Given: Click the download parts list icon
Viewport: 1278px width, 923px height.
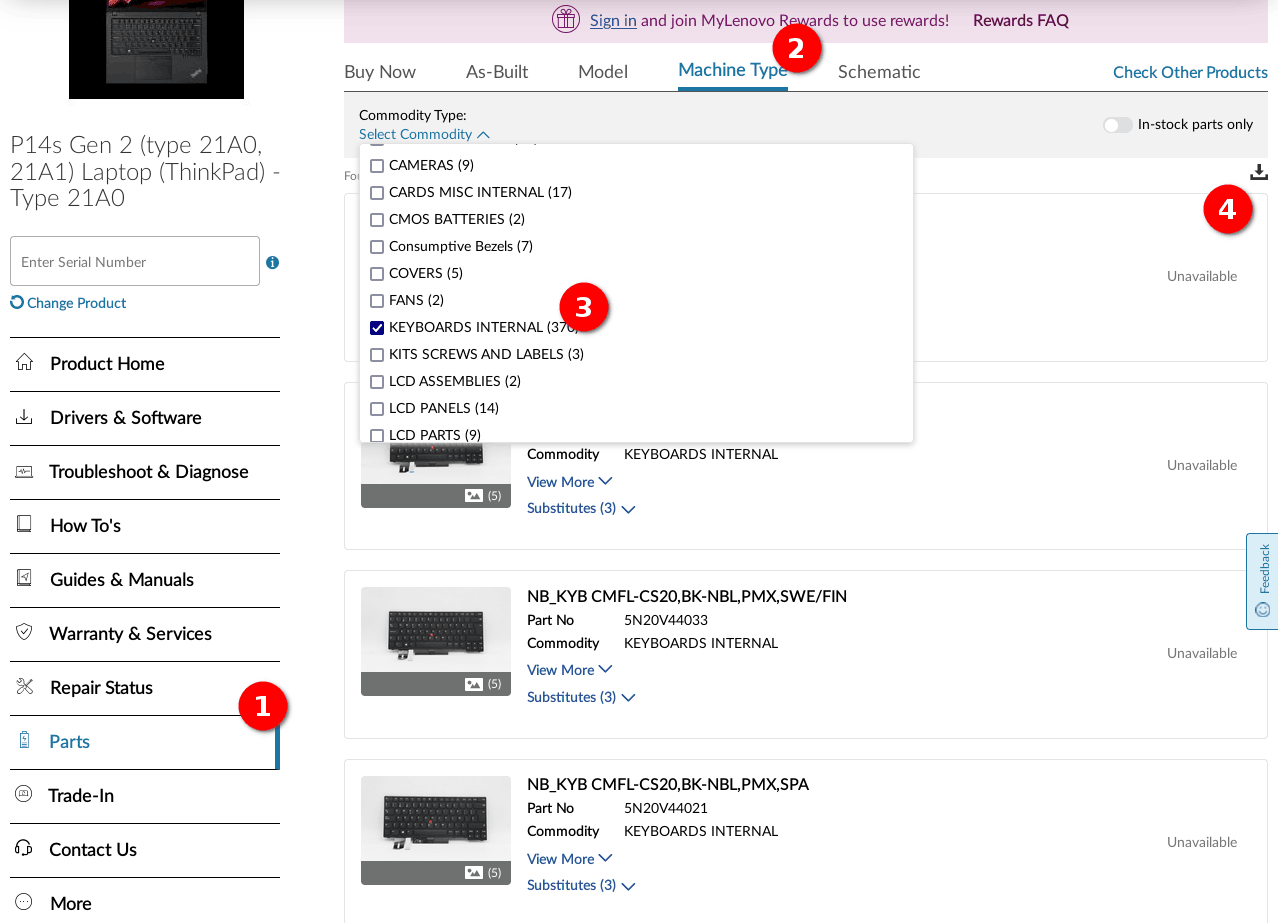Looking at the screenshot, I should [x=1259, y=172].
